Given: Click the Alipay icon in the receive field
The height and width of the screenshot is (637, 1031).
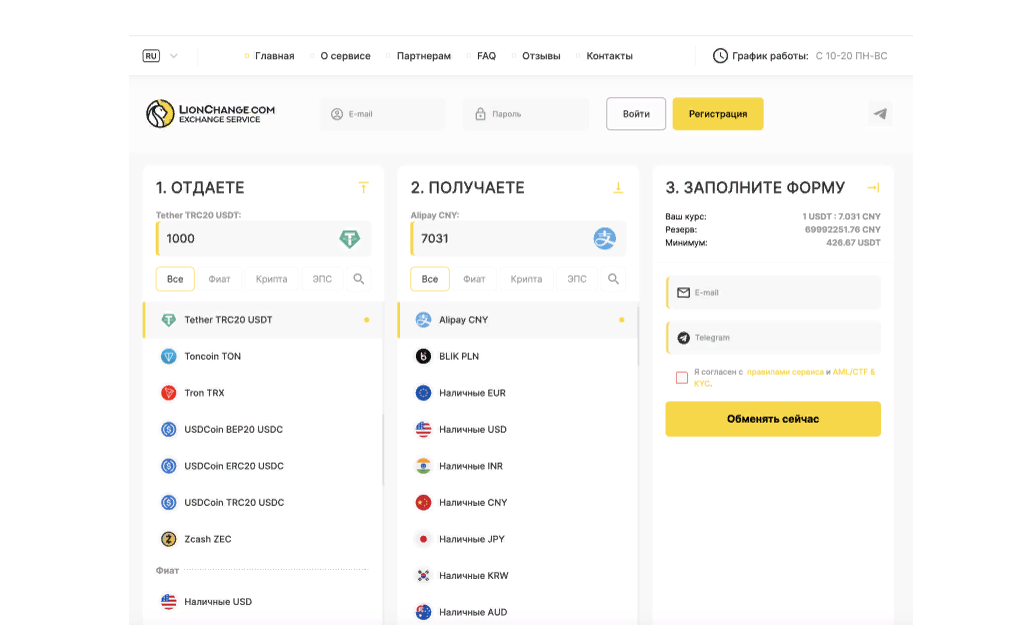Looking at the screenshot, I should tap(604, 239).
